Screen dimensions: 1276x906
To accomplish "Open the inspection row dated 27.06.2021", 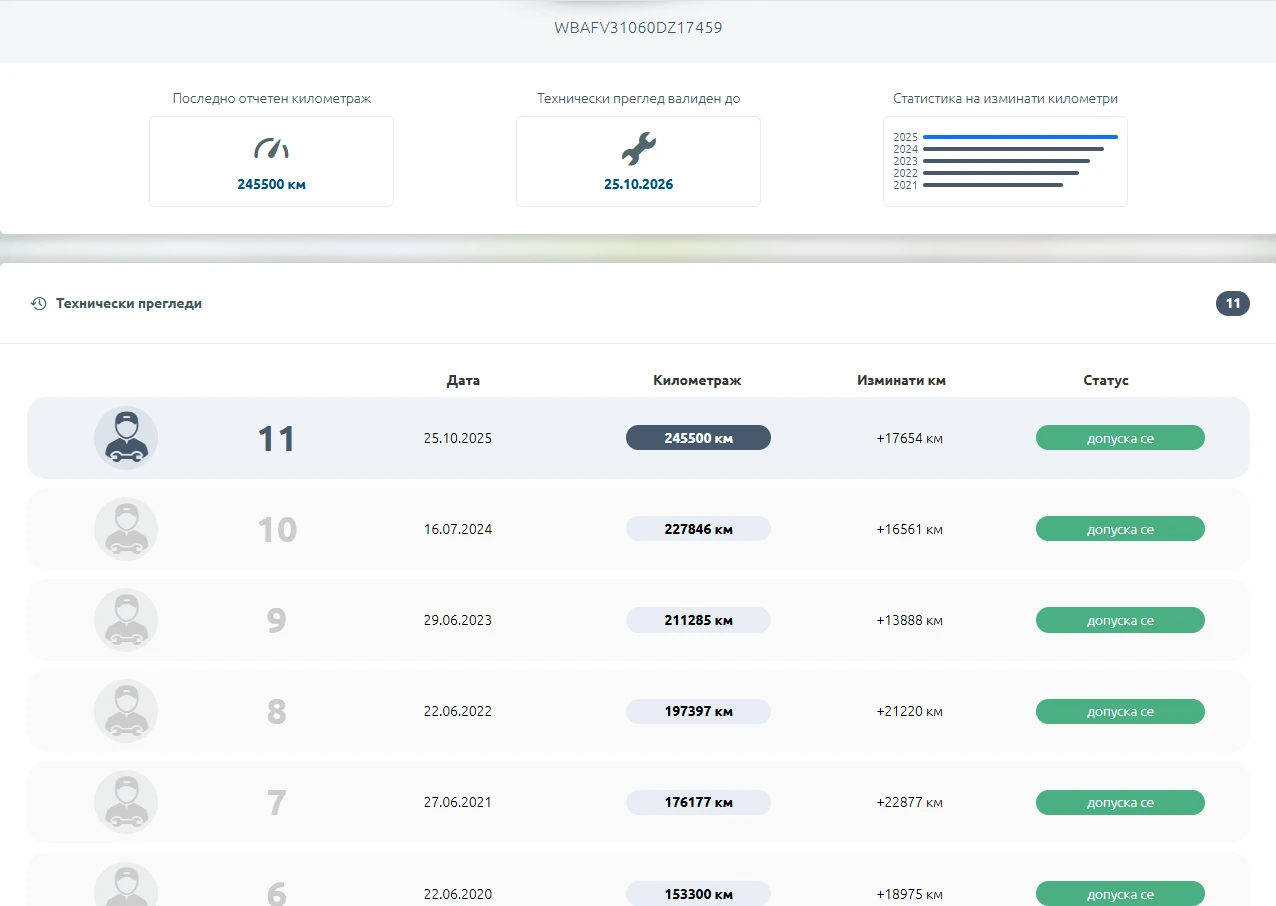I will pos(638,802).
